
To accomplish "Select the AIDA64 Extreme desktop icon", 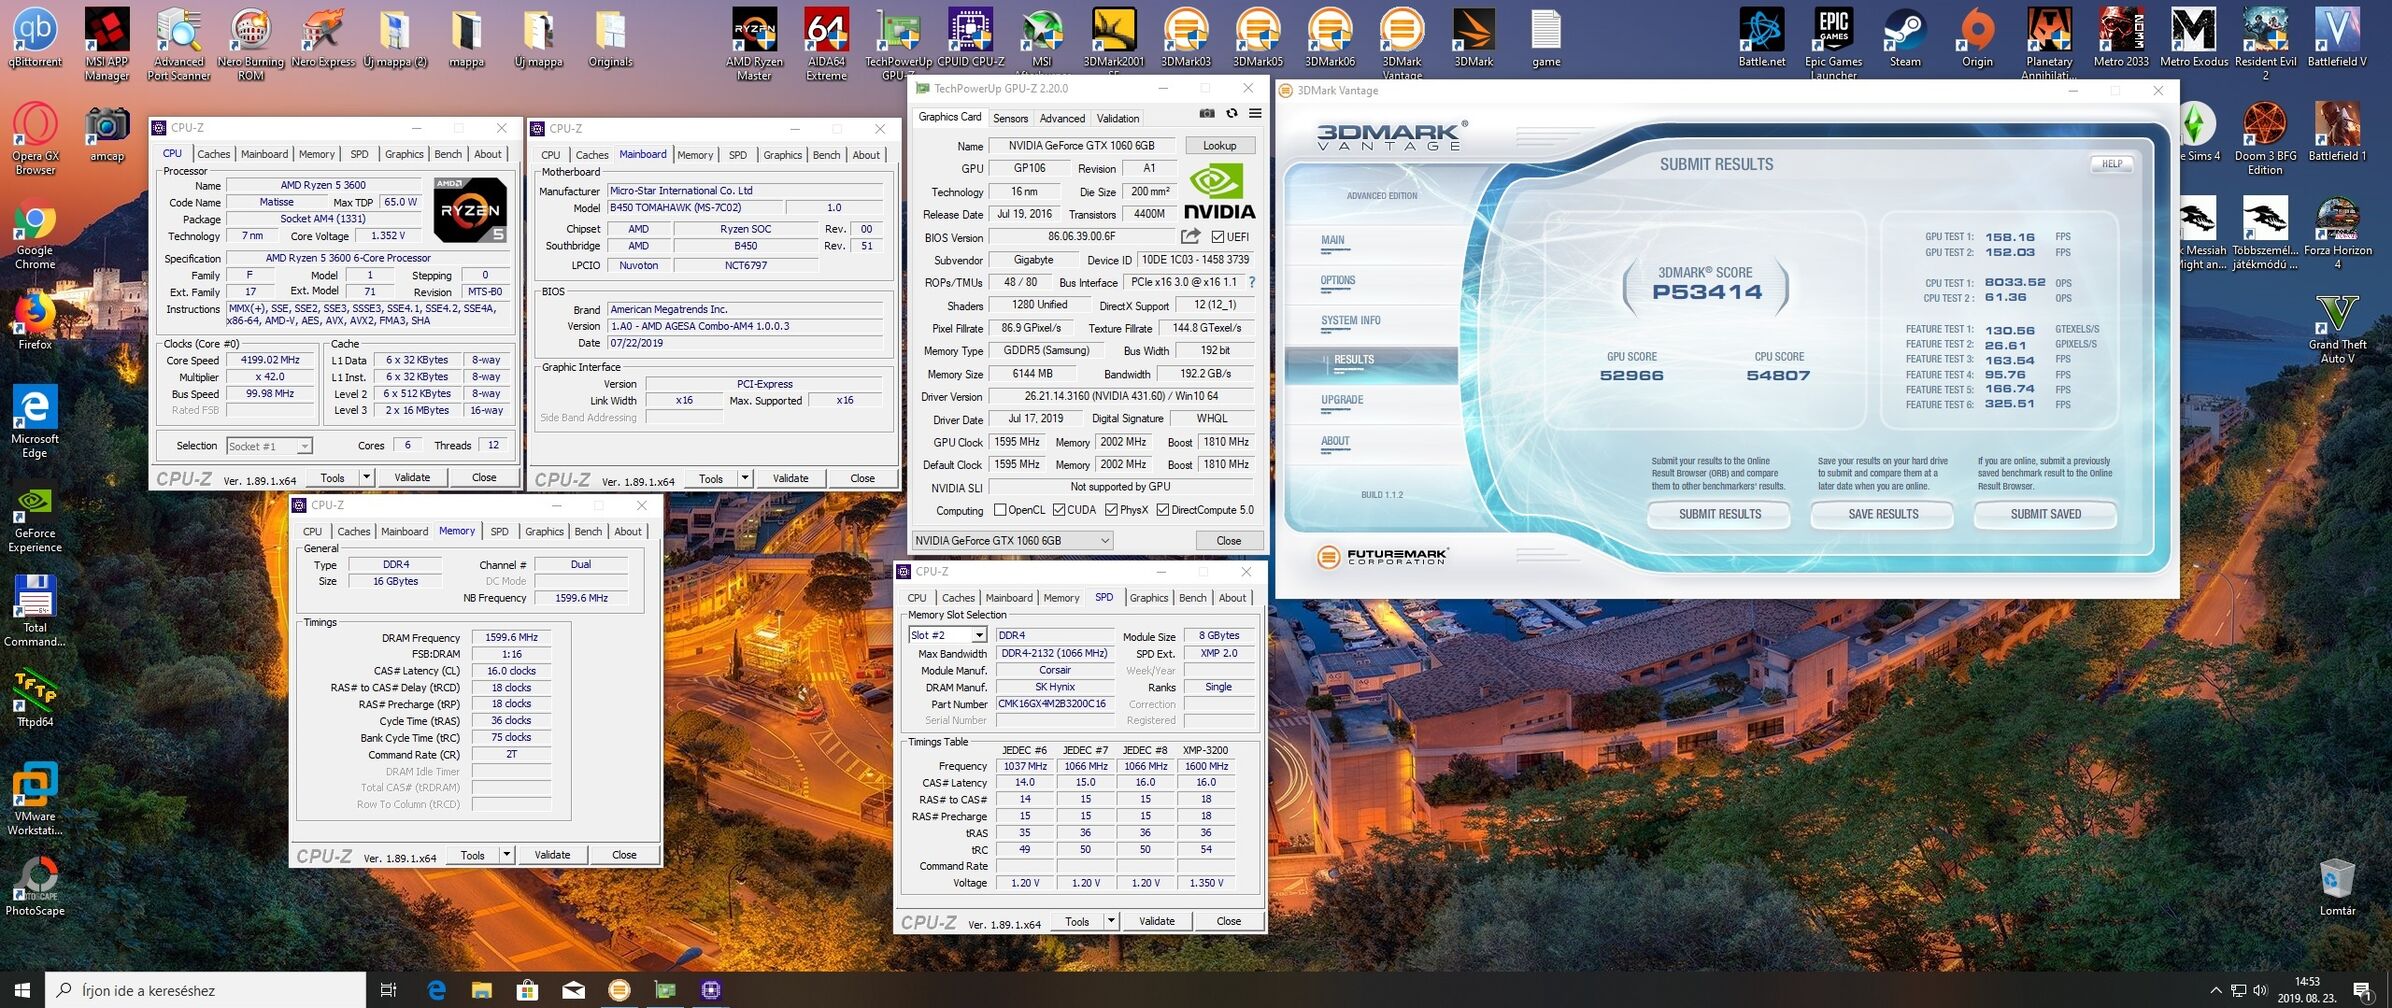I will (826, 44).
